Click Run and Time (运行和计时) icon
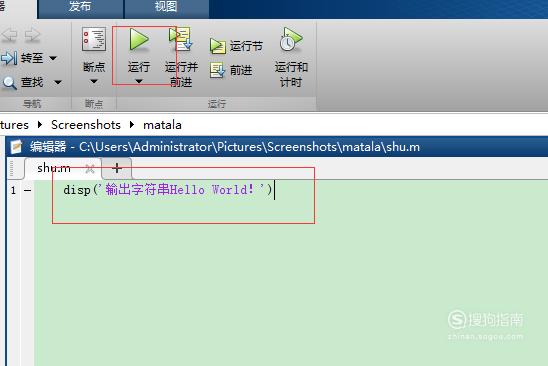The height and width of the screenshot is (366, 548). 291,39
